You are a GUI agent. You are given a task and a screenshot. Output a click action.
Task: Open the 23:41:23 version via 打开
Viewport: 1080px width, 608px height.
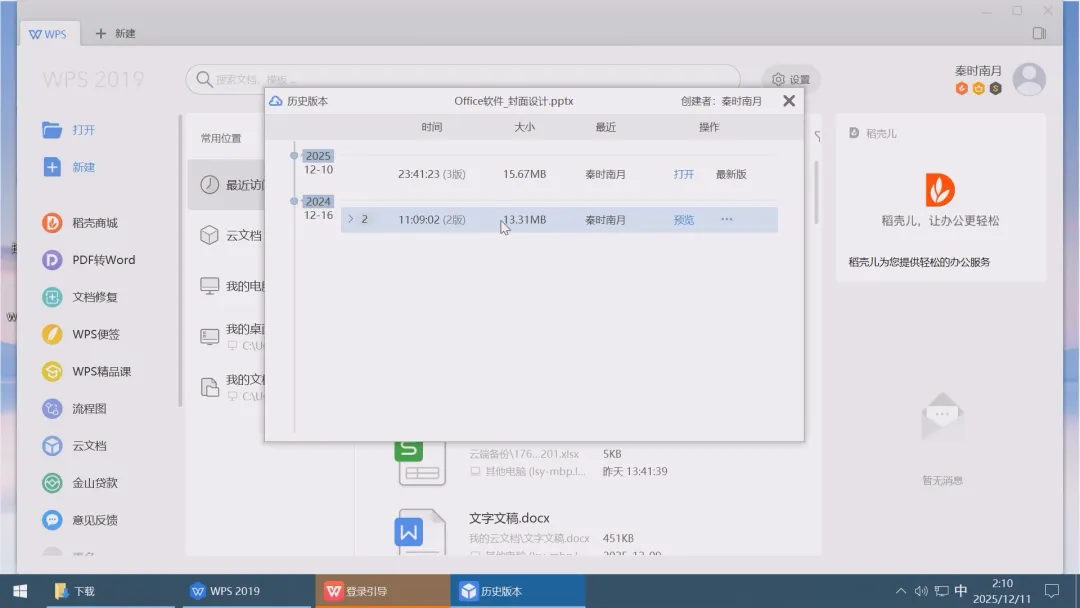click(683, 174)
